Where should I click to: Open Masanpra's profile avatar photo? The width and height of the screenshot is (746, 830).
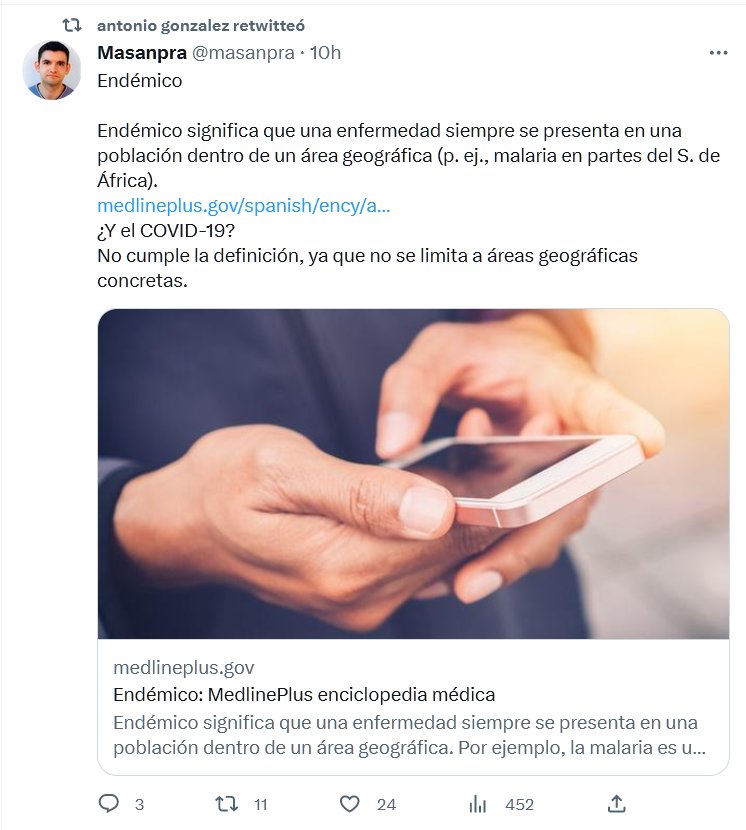[51, 70]
